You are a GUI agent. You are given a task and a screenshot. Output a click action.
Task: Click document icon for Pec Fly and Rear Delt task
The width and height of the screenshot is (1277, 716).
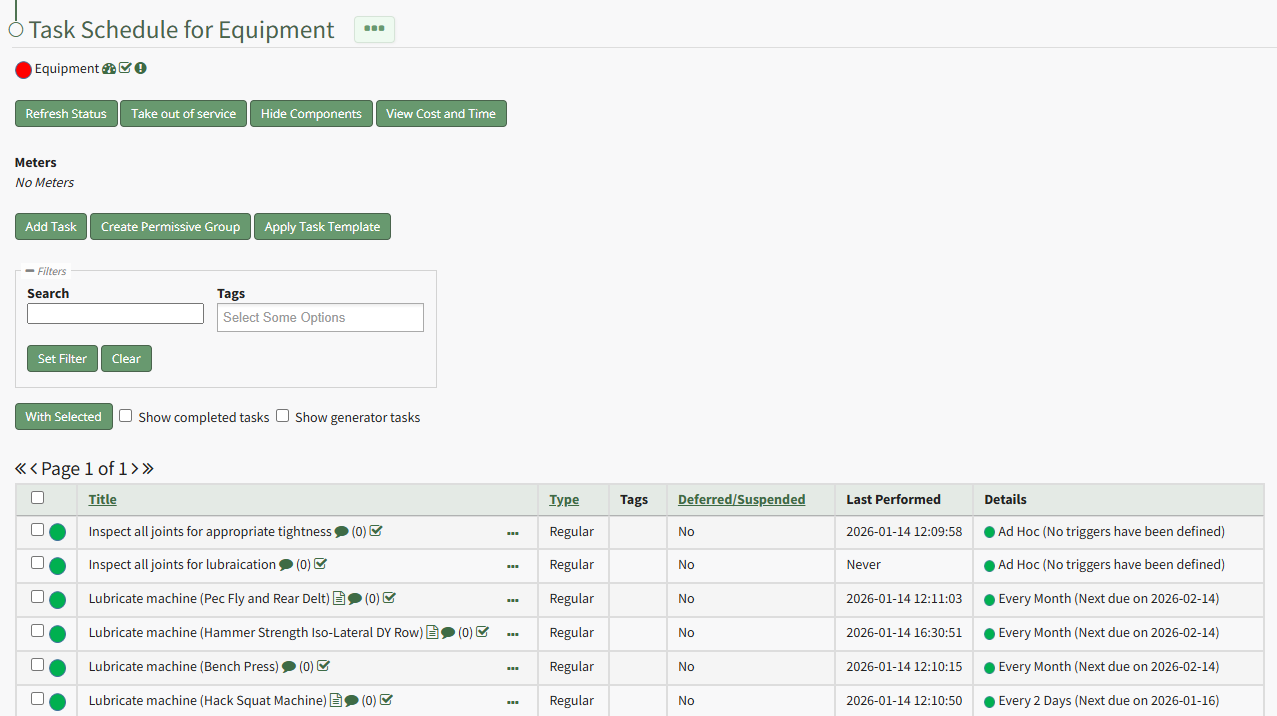tap(339, 599)
